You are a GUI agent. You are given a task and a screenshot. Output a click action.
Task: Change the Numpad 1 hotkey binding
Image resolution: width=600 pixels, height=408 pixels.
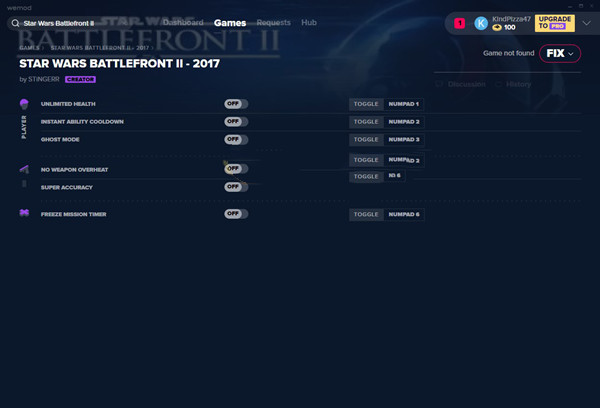(x=403, y=104)
